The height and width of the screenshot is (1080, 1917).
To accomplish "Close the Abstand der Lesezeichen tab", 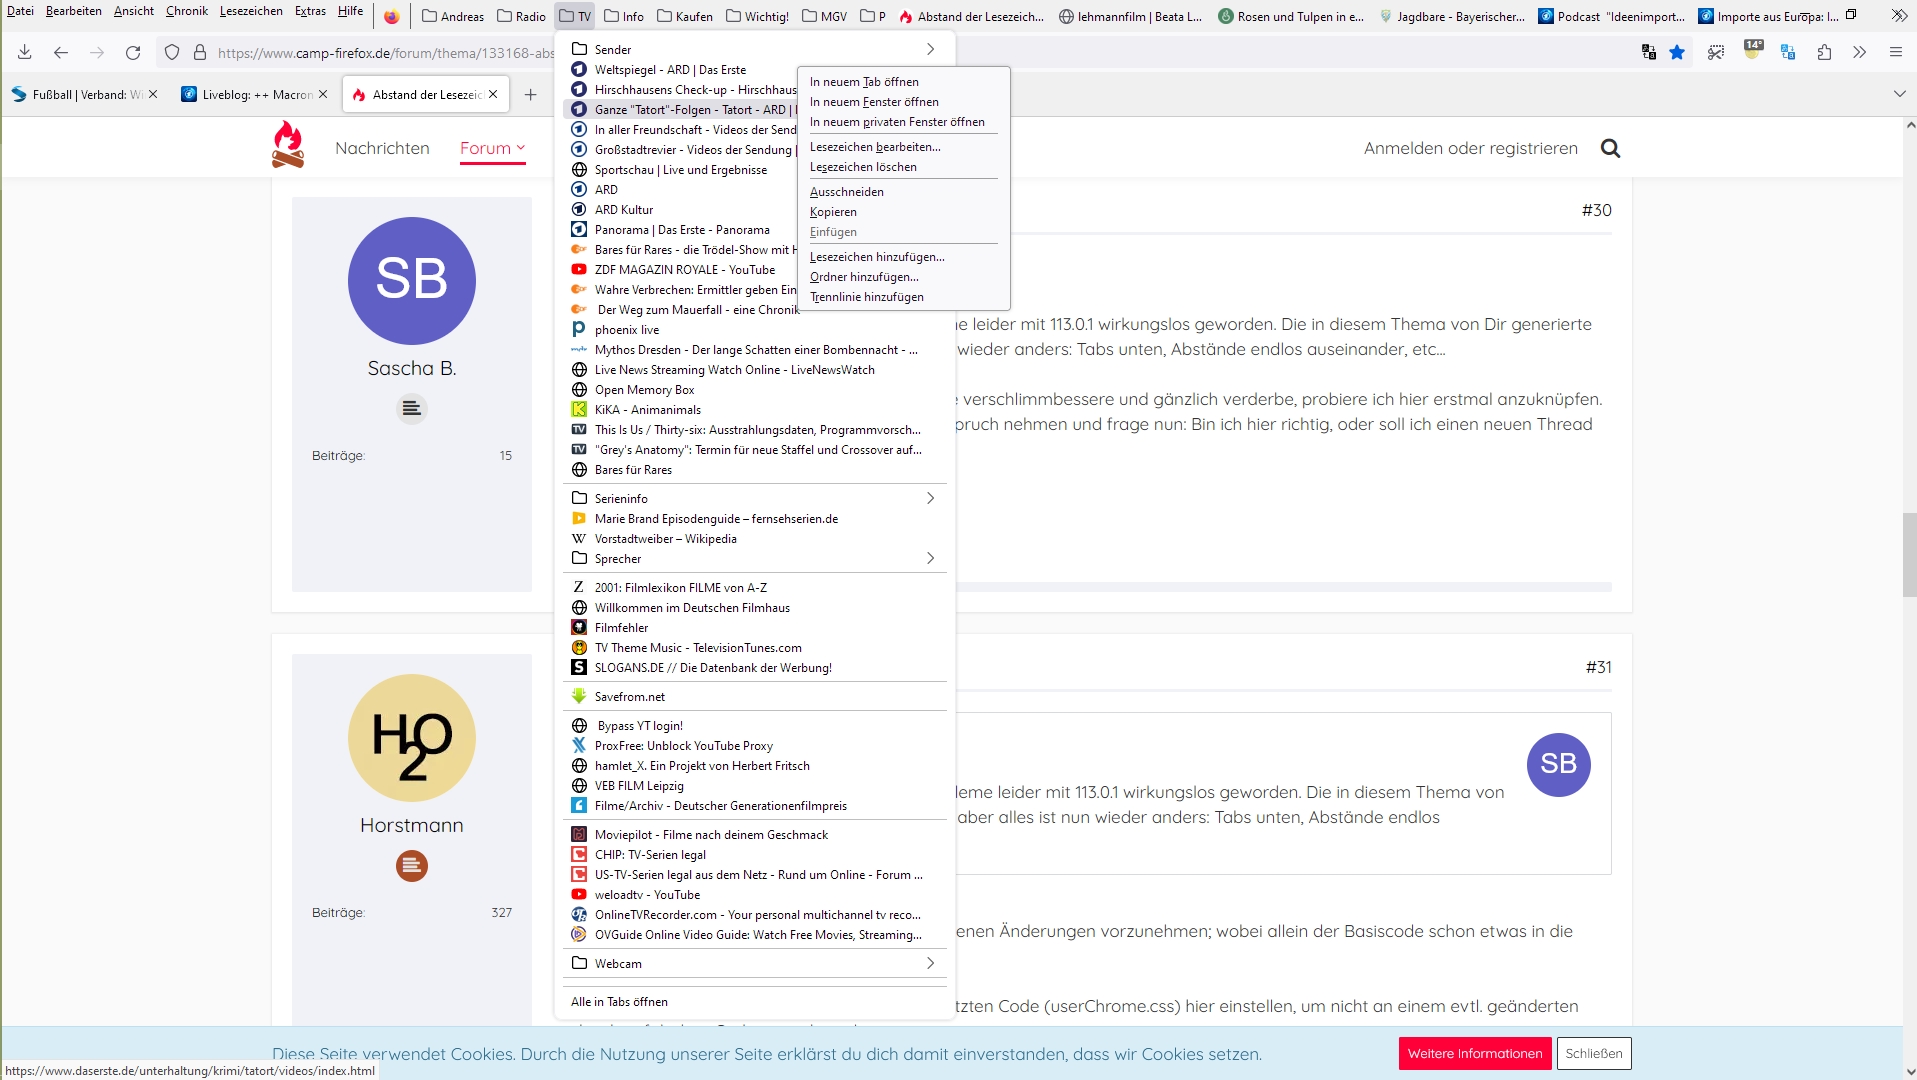I will [x=493, y=94].
